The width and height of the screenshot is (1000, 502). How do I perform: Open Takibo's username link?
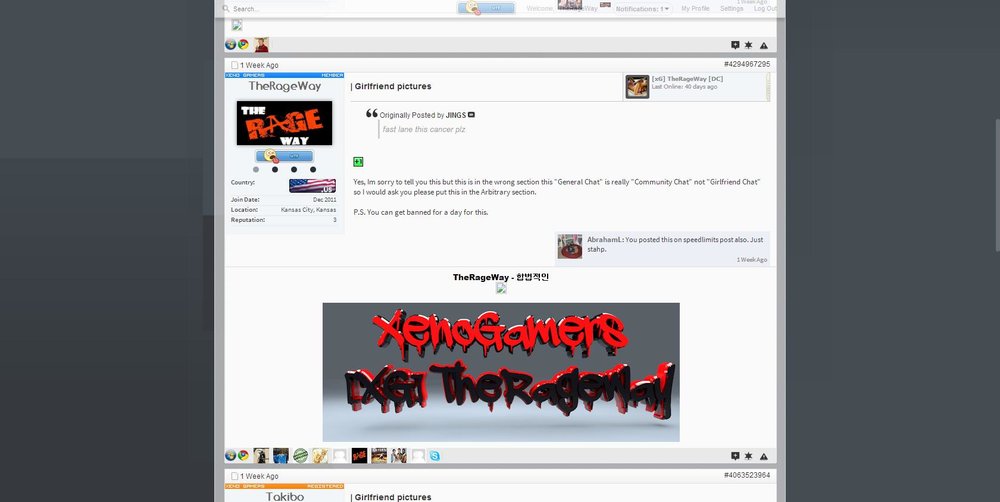pos(284,496)
